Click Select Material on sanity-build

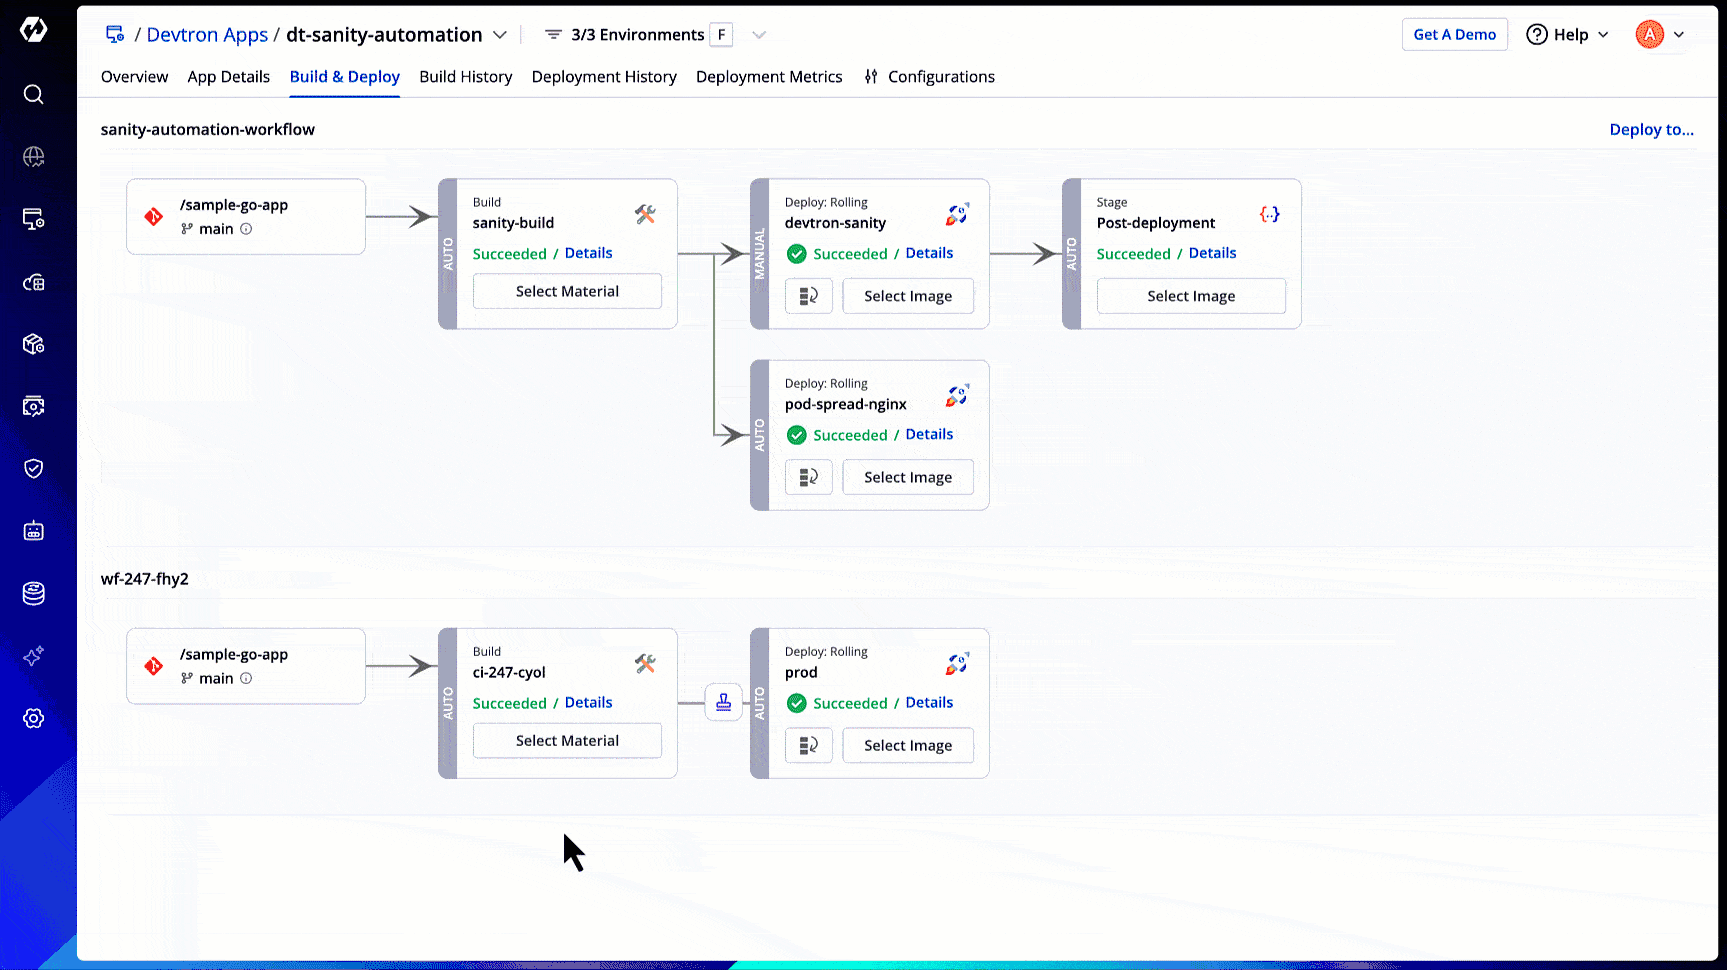click(x=567, y=291)
